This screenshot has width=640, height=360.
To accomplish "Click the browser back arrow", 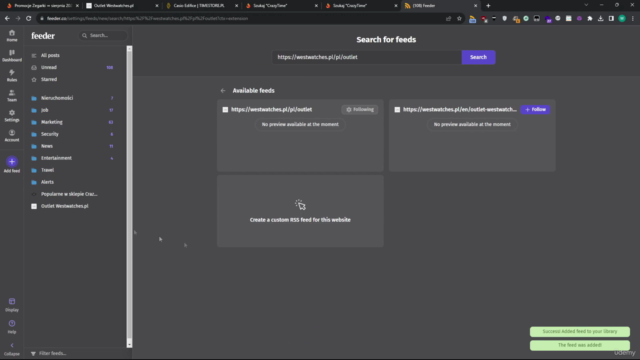I will tap(7, 18).
